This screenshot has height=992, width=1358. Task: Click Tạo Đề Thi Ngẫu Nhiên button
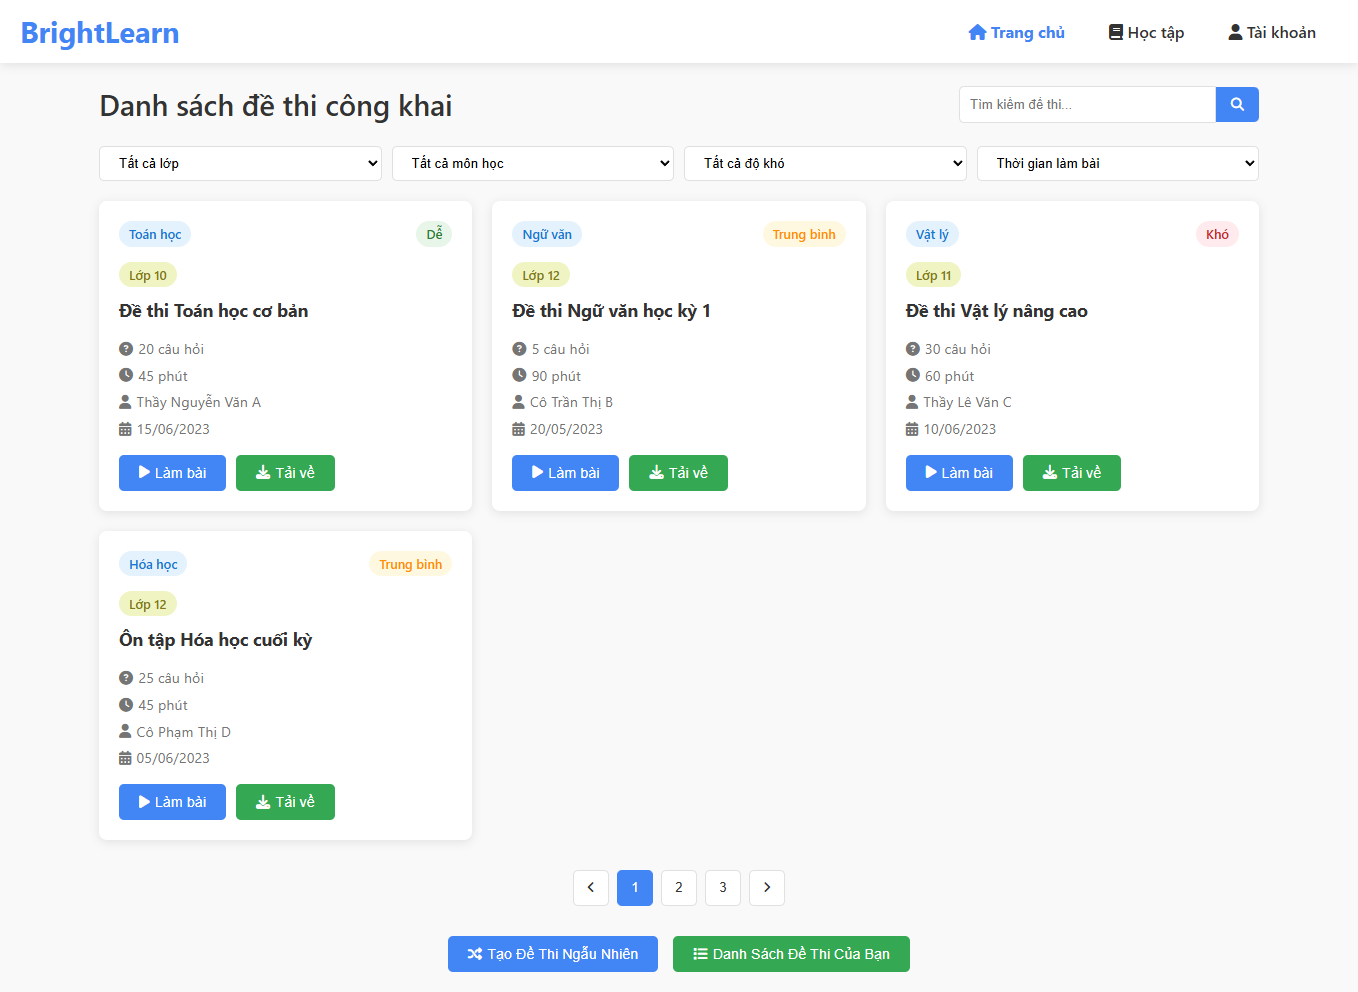coord(553,954)
